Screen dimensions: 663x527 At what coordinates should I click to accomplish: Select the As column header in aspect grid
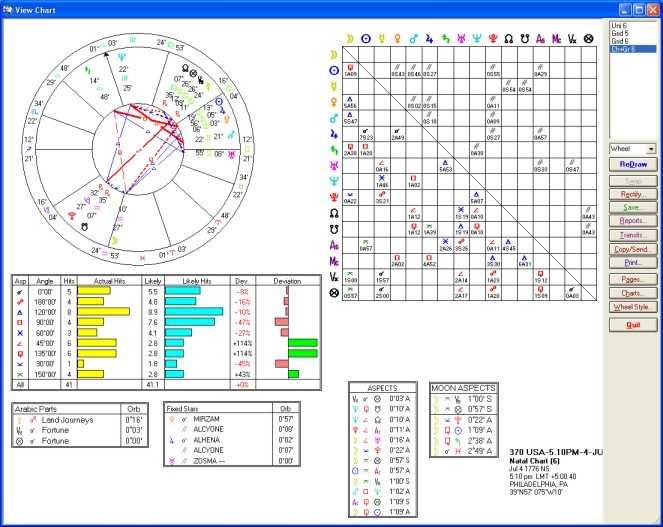tap(540, 39)
